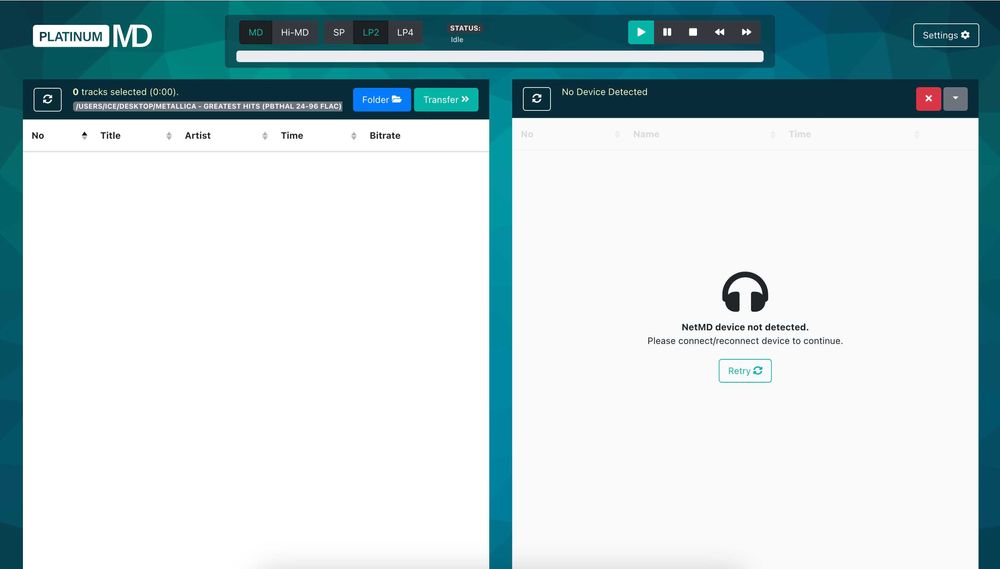Stop playback with the square icon

[693, 33]
